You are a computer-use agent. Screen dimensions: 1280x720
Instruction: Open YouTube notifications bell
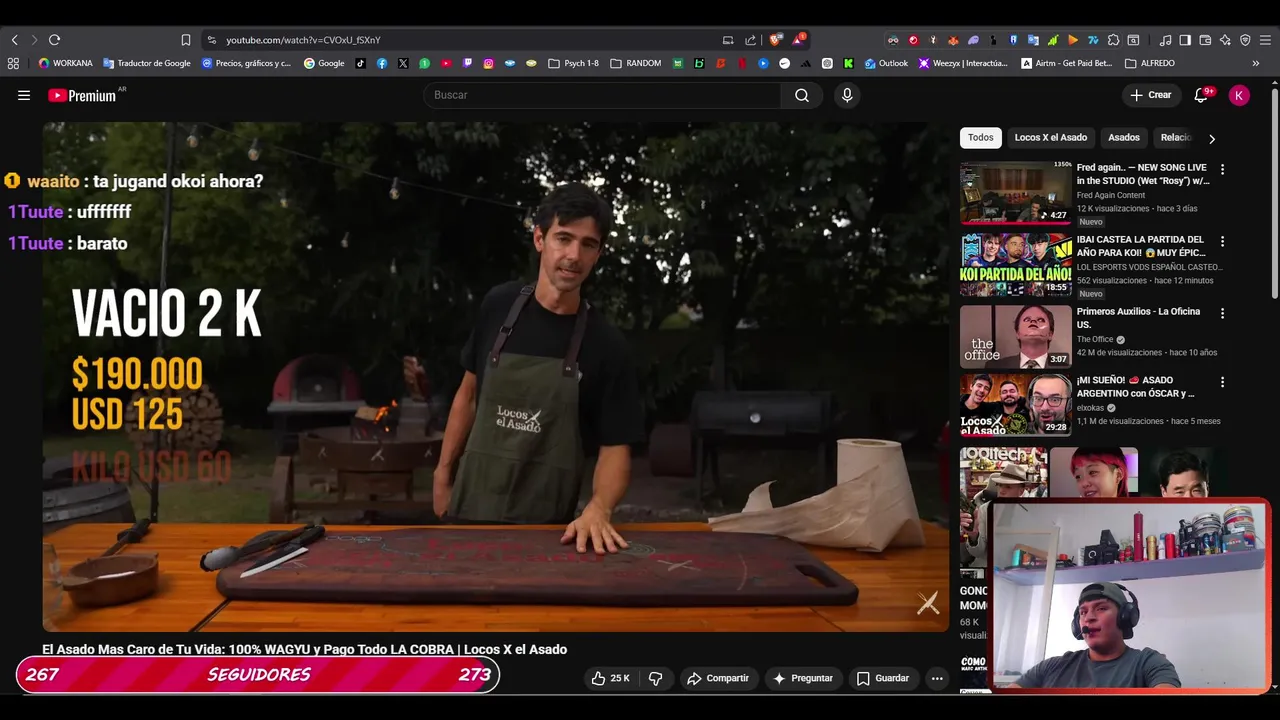pos(1202,95)
